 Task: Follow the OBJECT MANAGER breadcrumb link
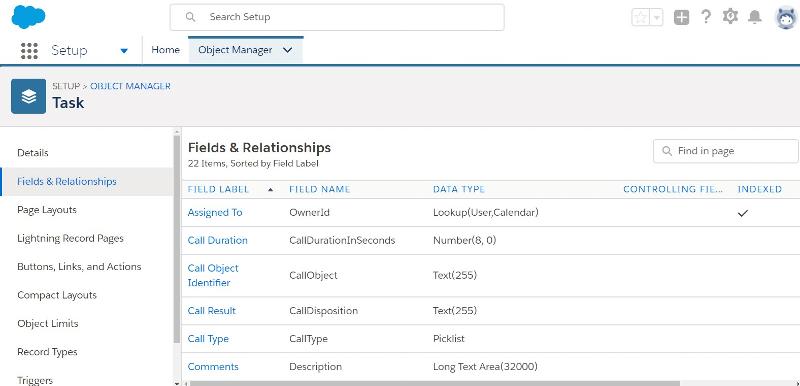coord(130,86)
